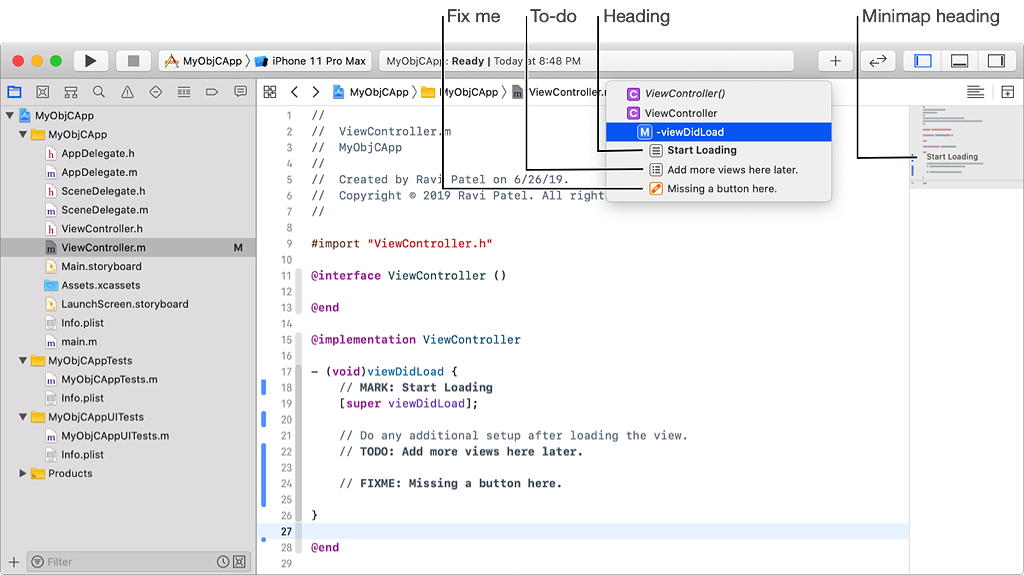Open the Source Control navigator
Screen dimensions: 1024x575
[x=42, y=92]
